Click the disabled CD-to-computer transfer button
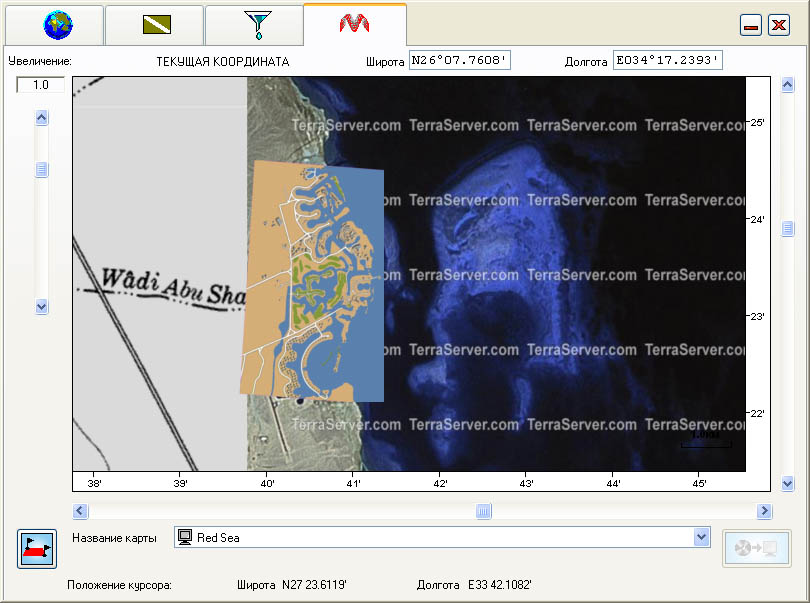The width and height of the screenshot is (810, 603). click(756, 548)
